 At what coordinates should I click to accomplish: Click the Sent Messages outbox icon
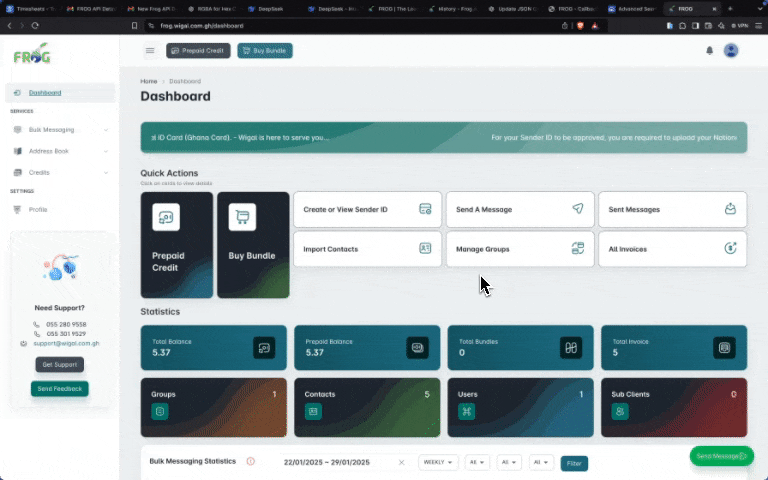click(x=730, y=209)
